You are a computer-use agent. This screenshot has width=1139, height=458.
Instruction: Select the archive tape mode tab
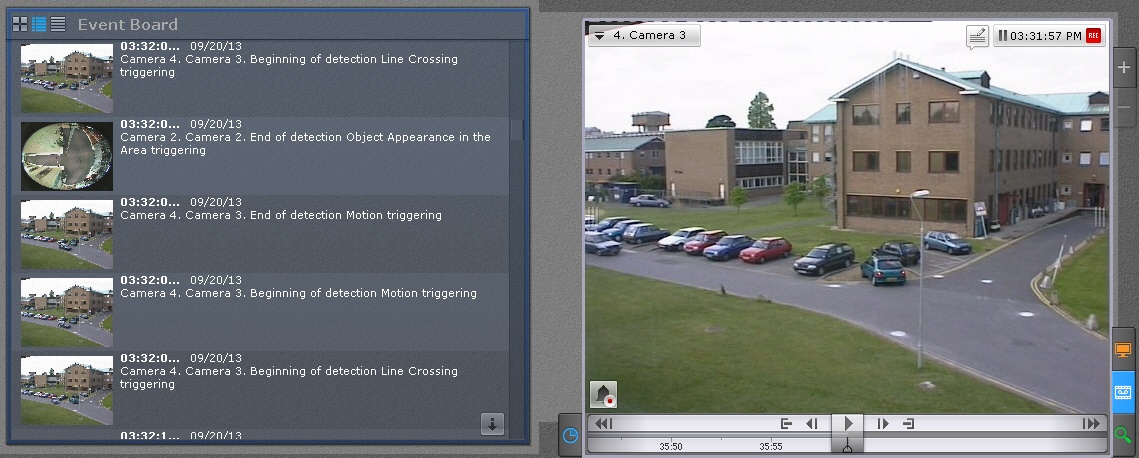1123,391
